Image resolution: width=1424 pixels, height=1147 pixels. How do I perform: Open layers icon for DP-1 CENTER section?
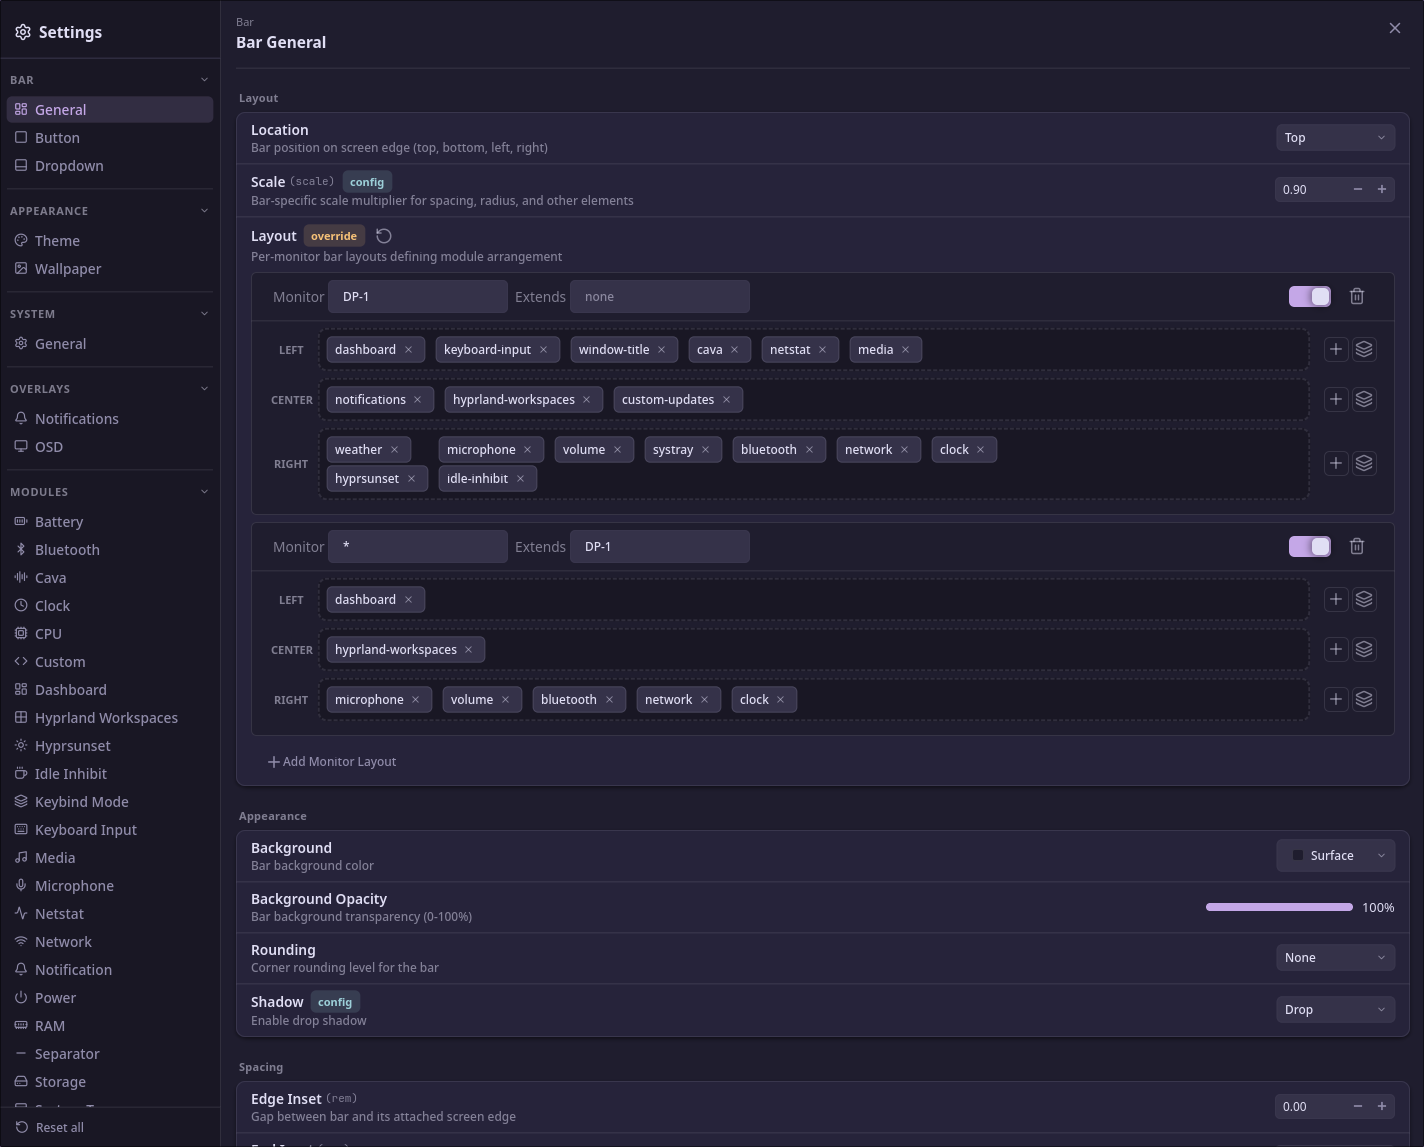tap(1364, 399)
